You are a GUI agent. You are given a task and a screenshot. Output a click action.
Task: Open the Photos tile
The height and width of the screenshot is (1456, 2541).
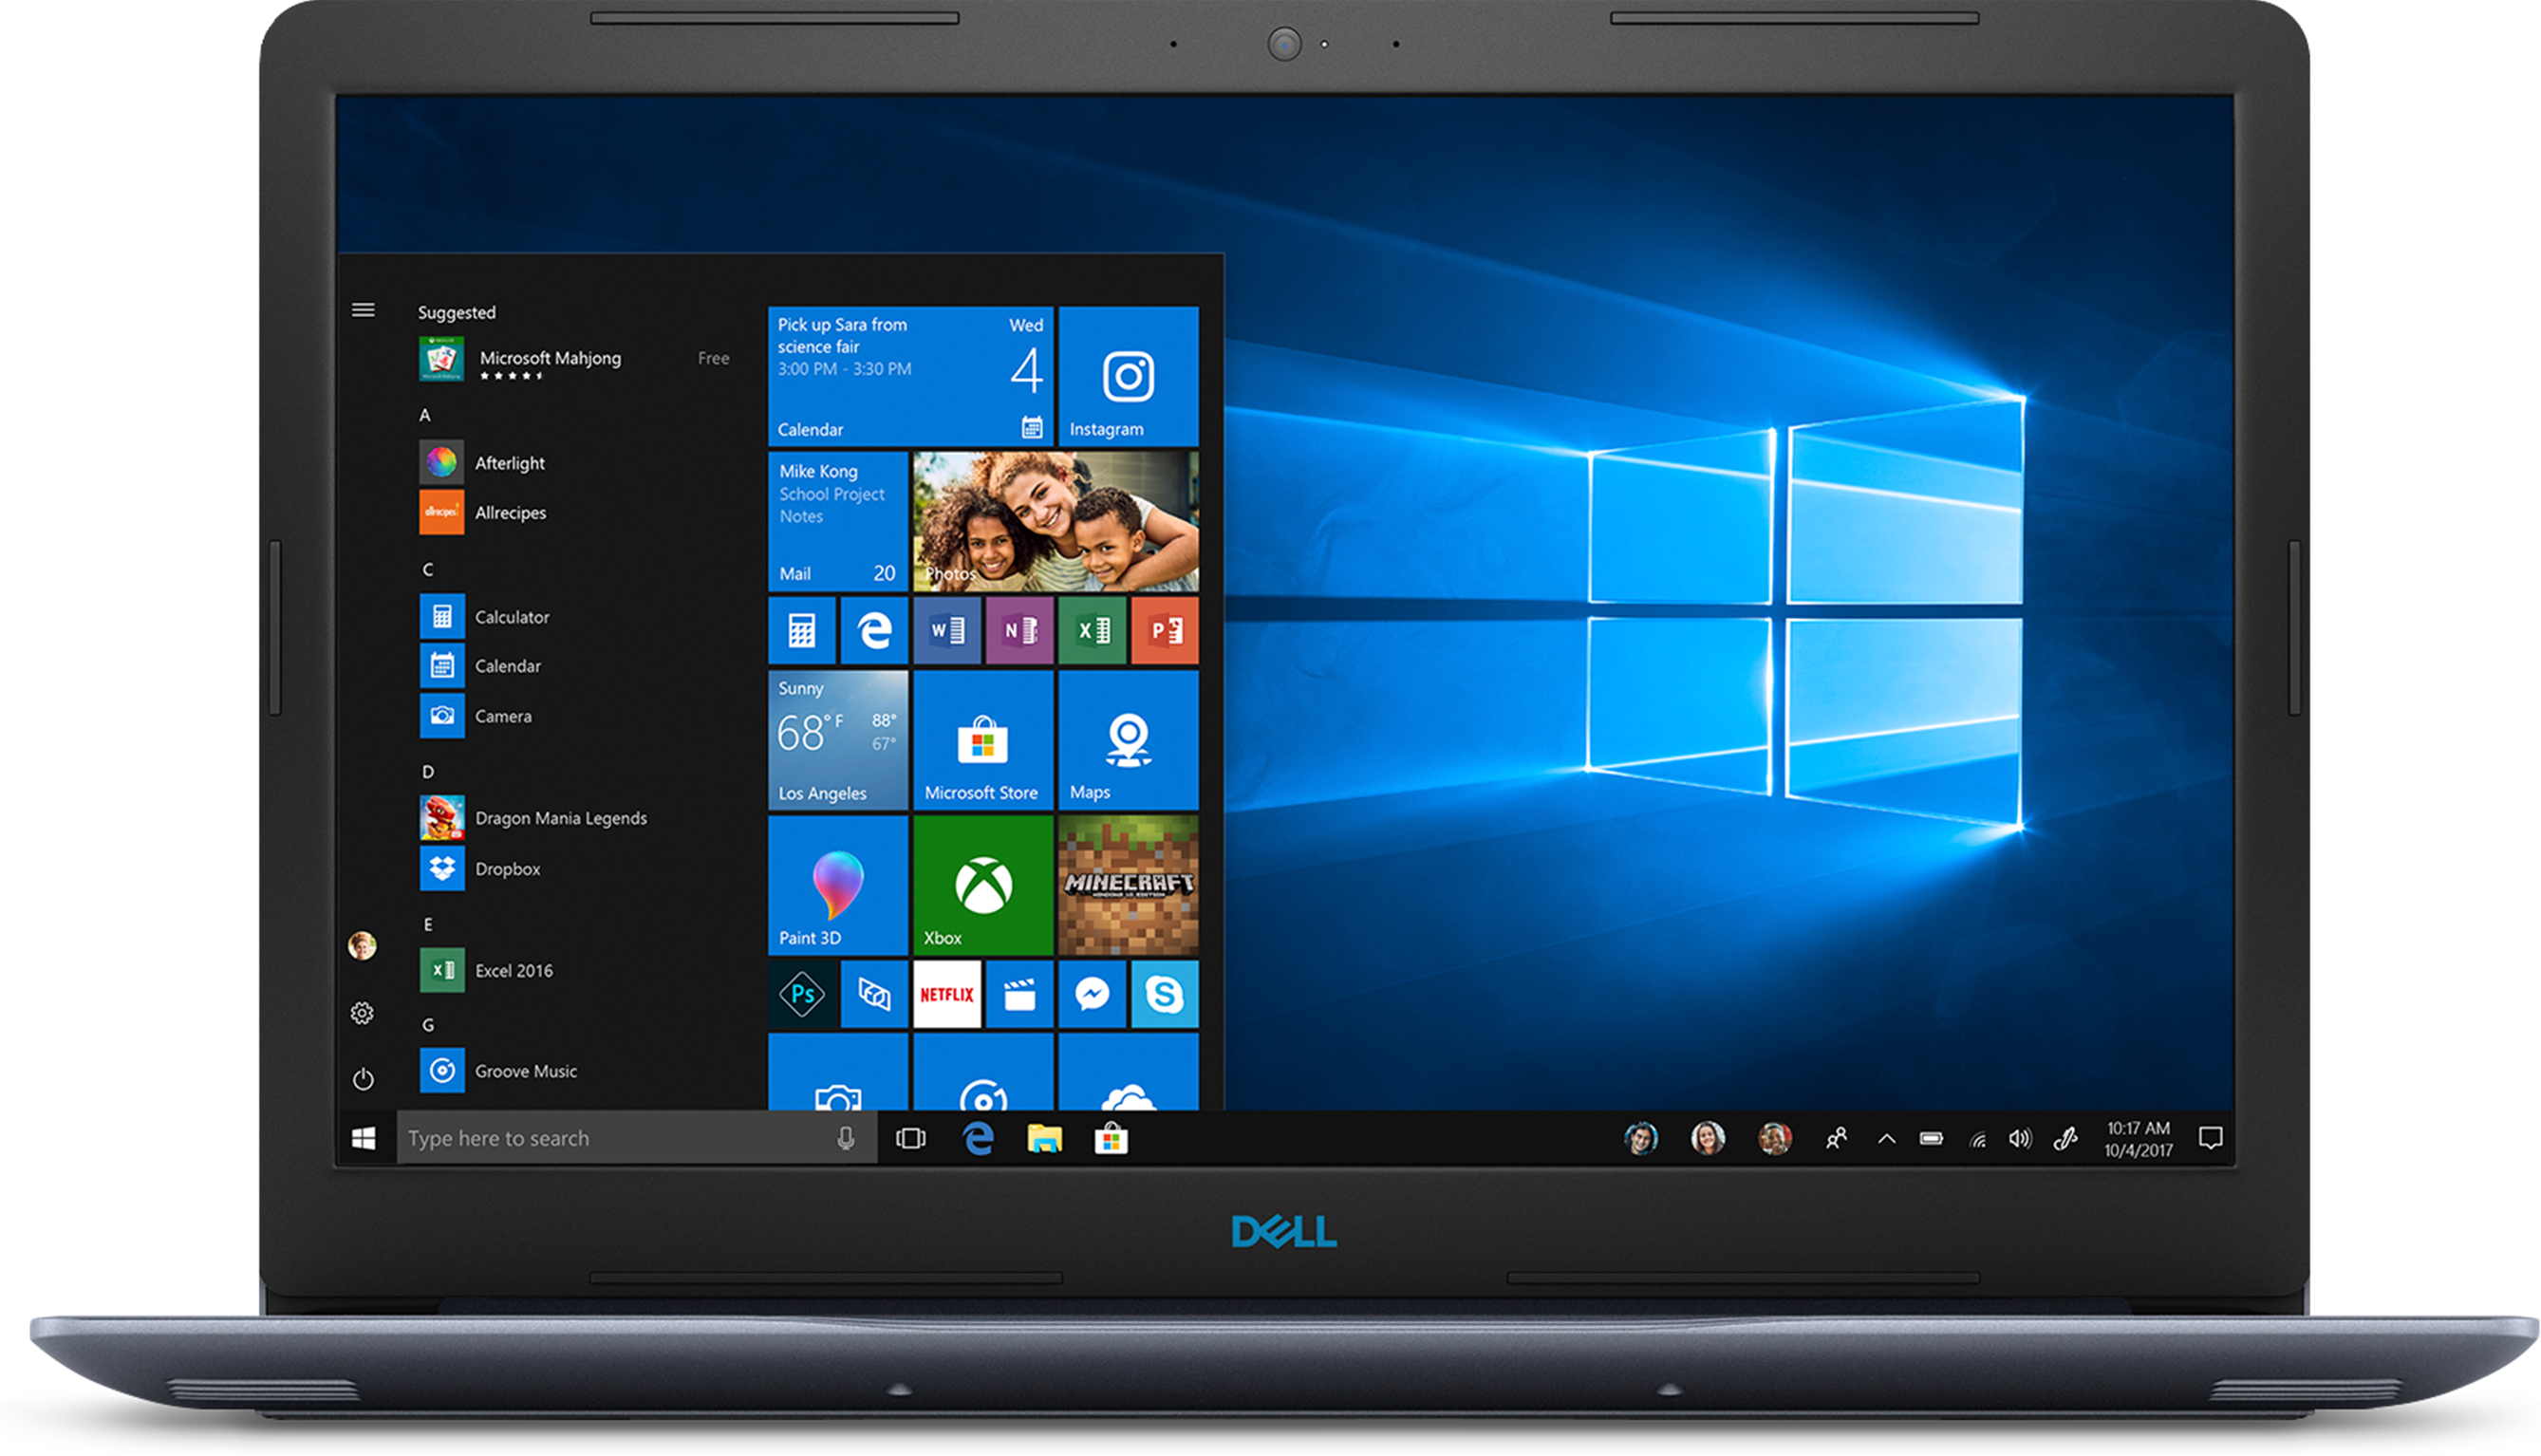click(x=1056, y=521)
